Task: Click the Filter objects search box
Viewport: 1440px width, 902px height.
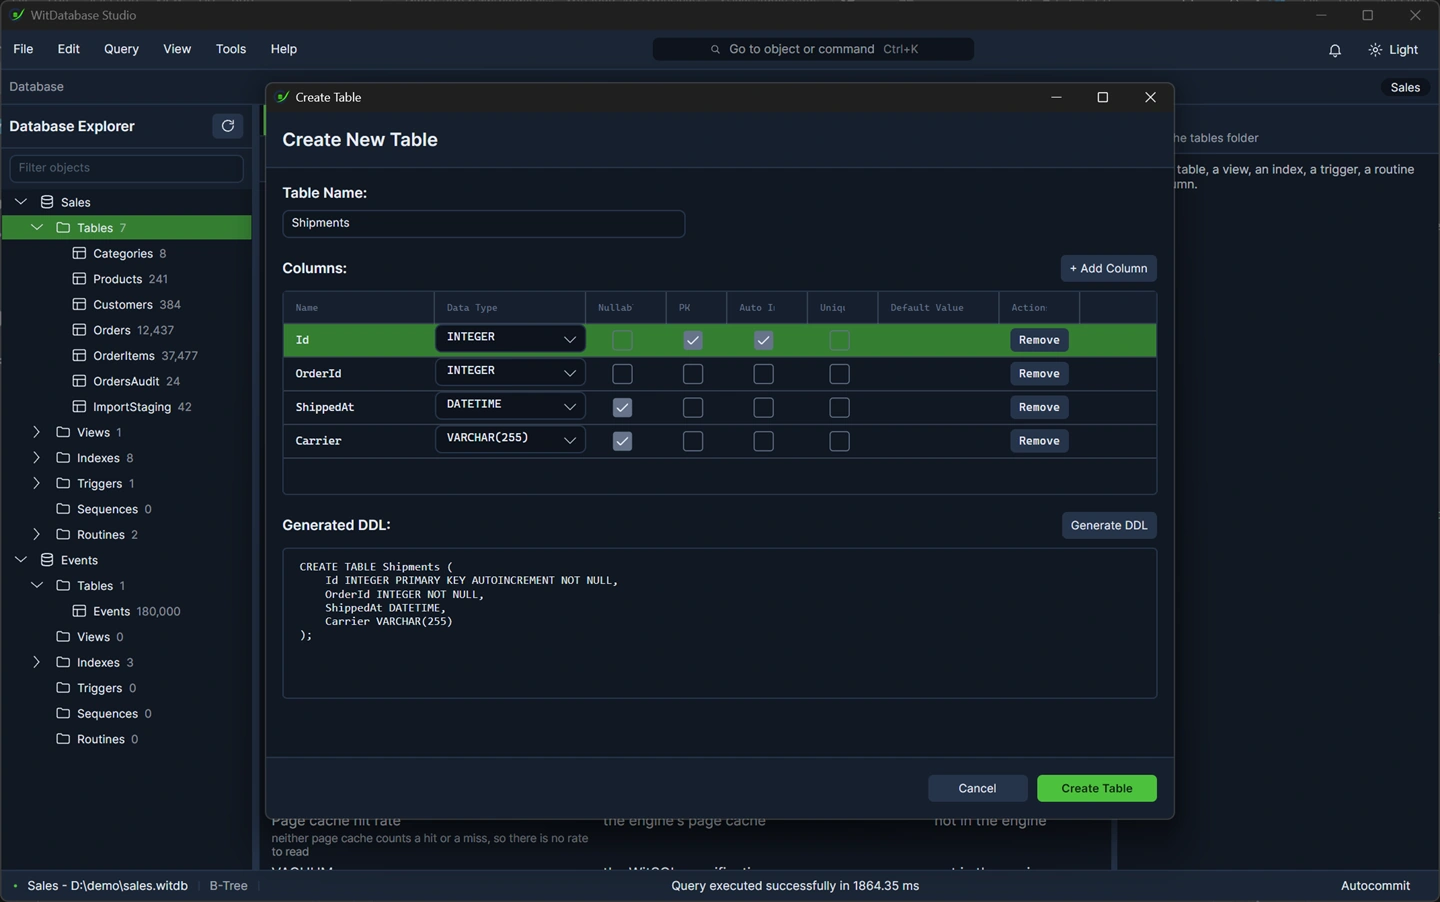Action: click(126, 168)
